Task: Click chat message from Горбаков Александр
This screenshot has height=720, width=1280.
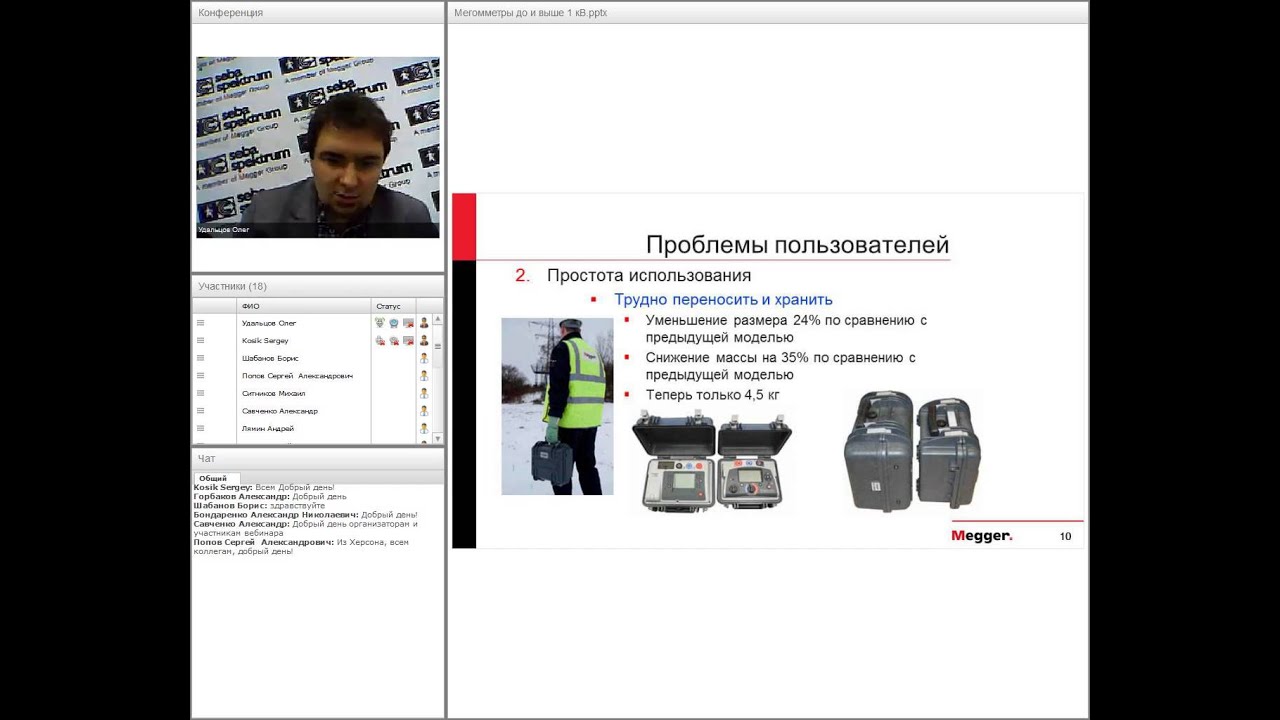Action: click(270, 496)
